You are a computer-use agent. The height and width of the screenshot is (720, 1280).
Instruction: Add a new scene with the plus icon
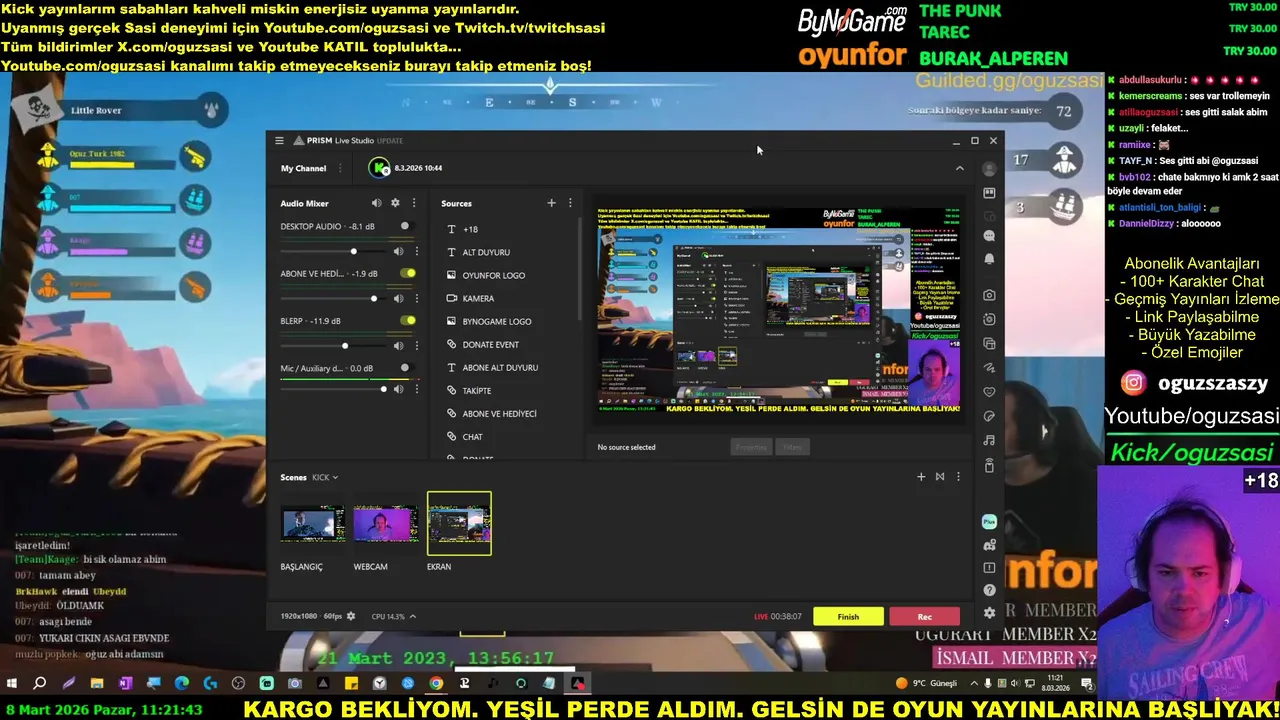921,477
